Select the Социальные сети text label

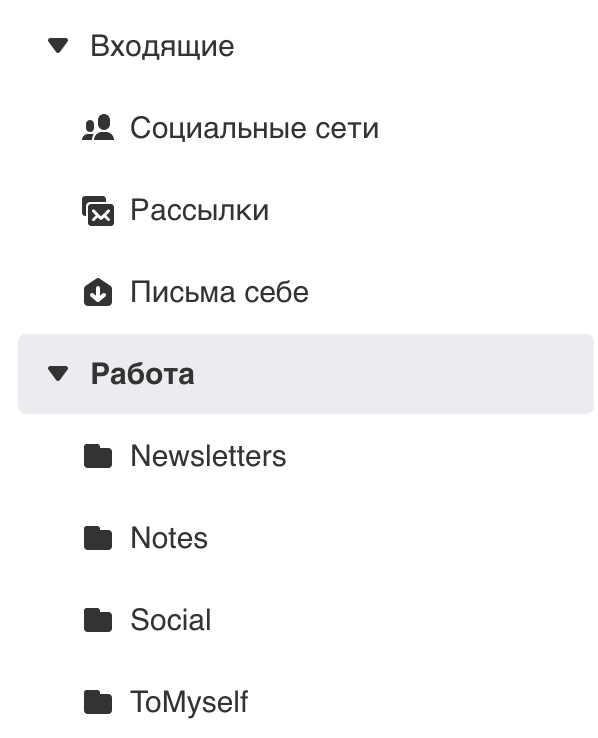pyautogui.click(x=255, y=128)
